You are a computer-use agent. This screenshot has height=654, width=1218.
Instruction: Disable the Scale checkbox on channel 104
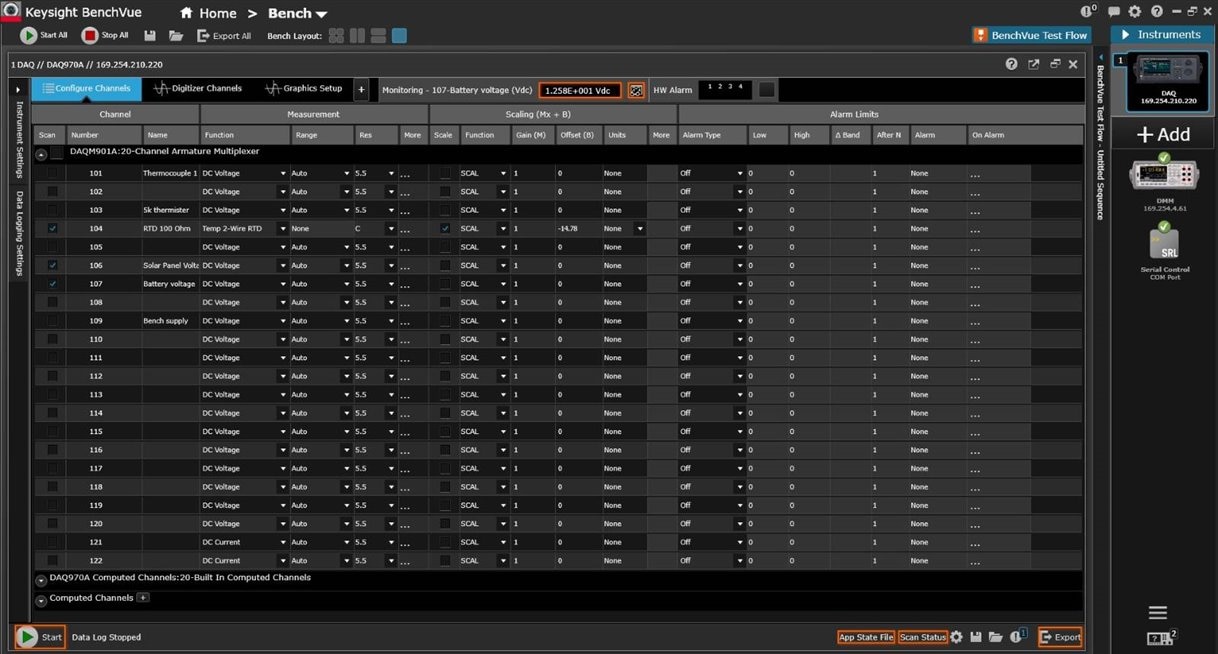click(445, 228)
